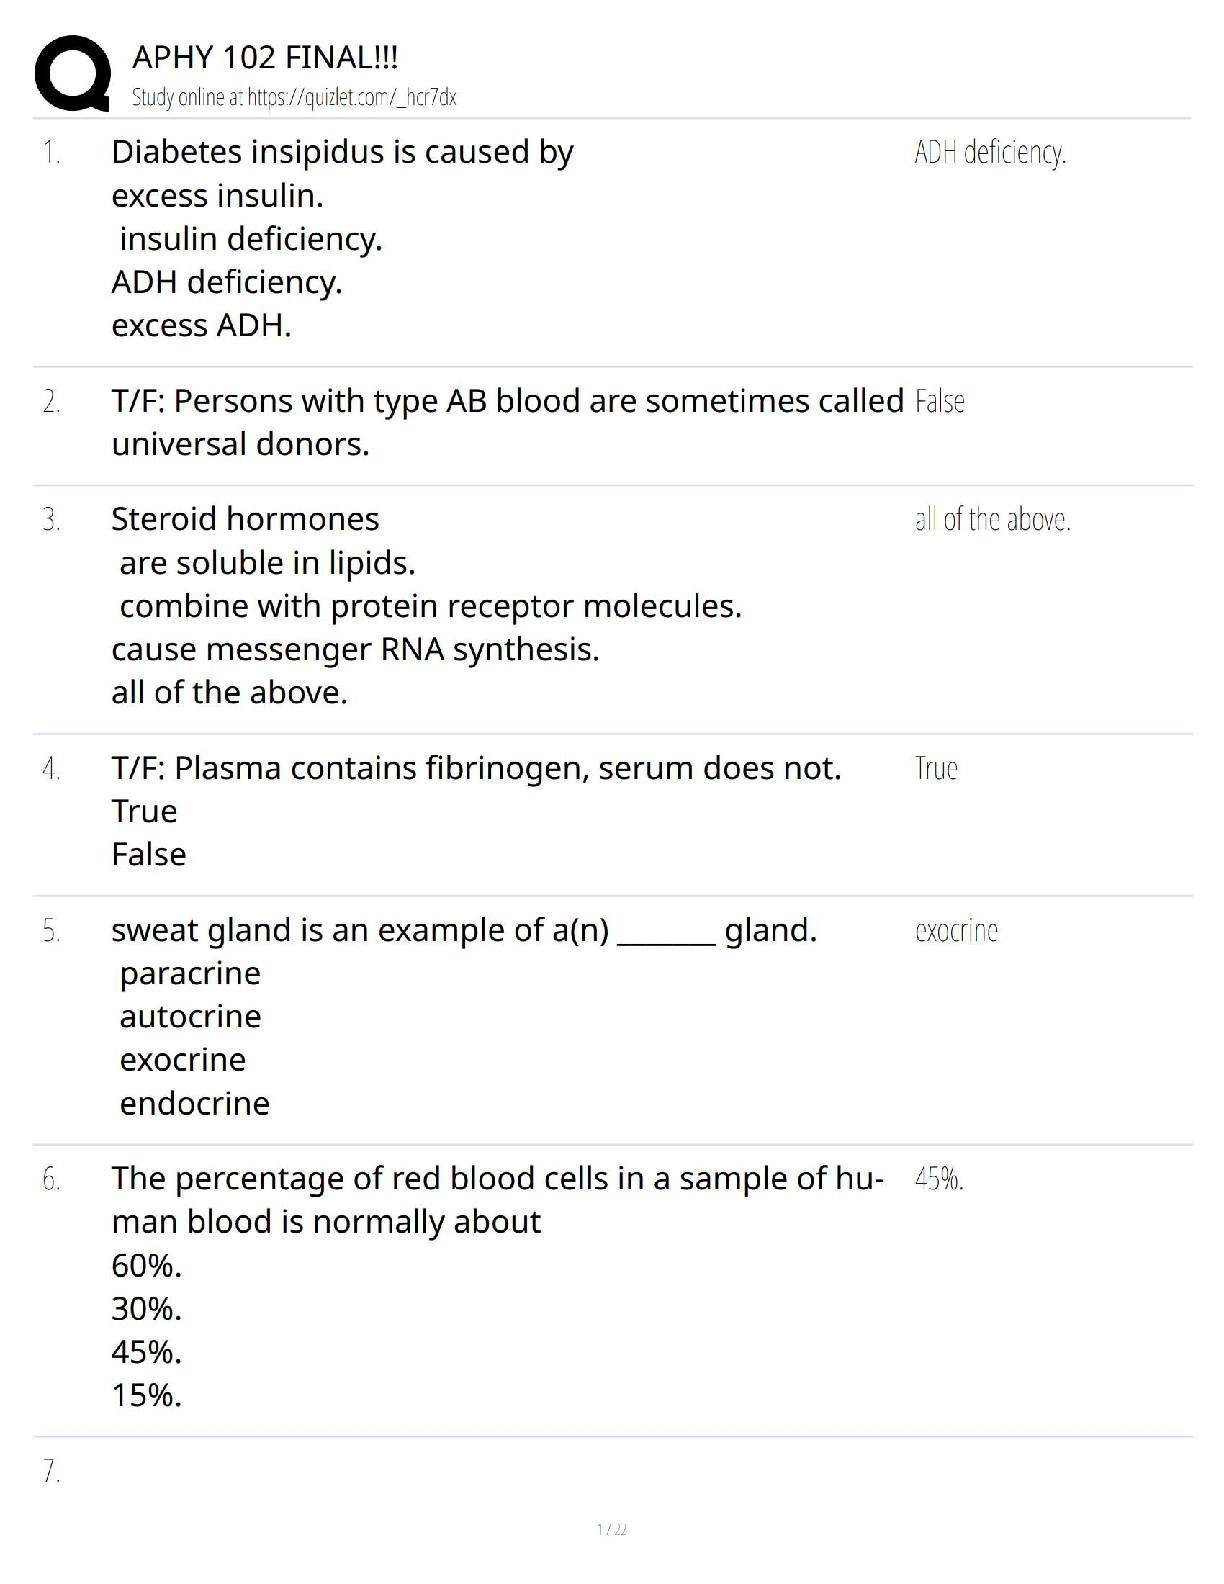Viewport: 1224px width, 1584px height.
Task: Select 'are soluble in lipids.' option
Action: (x=267, y=564)
